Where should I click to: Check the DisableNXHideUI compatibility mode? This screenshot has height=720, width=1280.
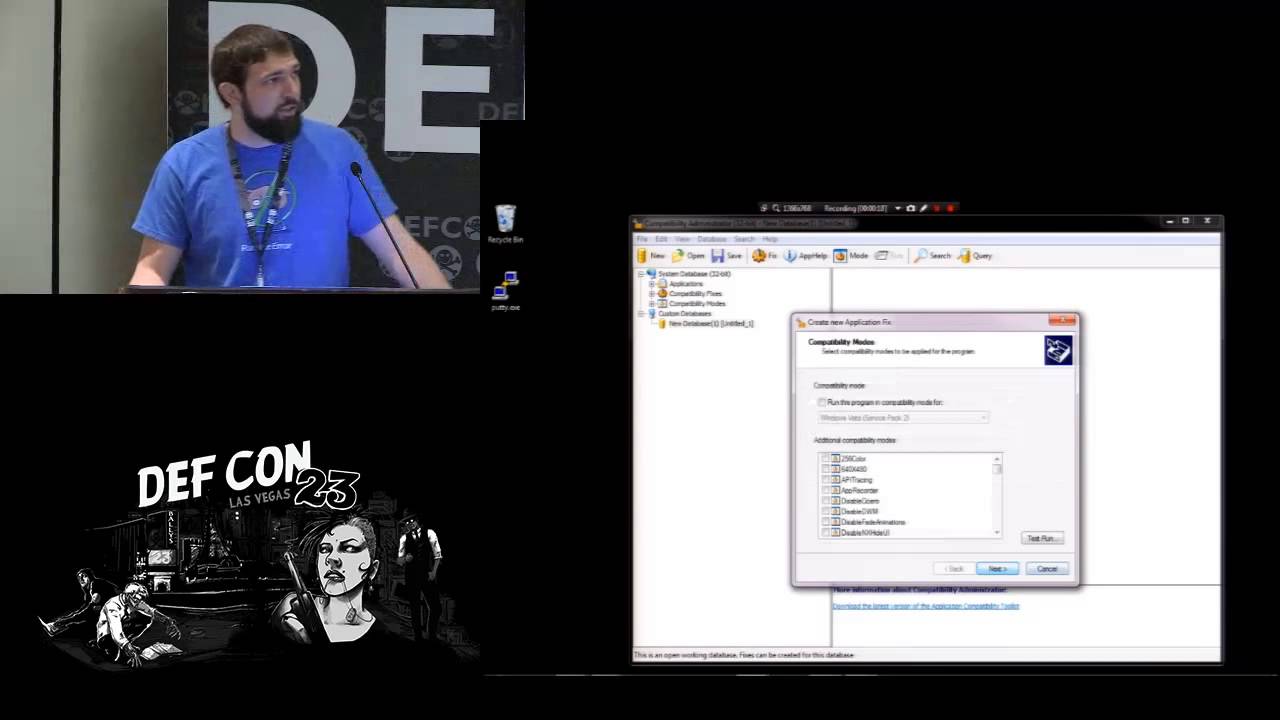826,533
